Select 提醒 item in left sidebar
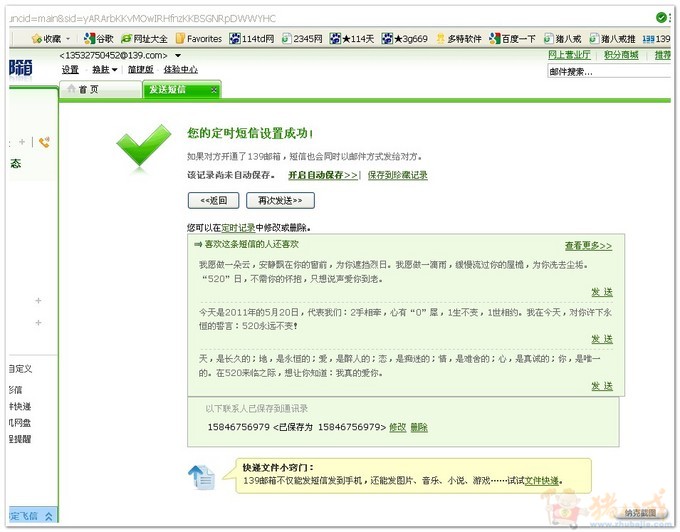Image resolution: width=680 pixels, height=532 pixels. (x=20, y=439)
